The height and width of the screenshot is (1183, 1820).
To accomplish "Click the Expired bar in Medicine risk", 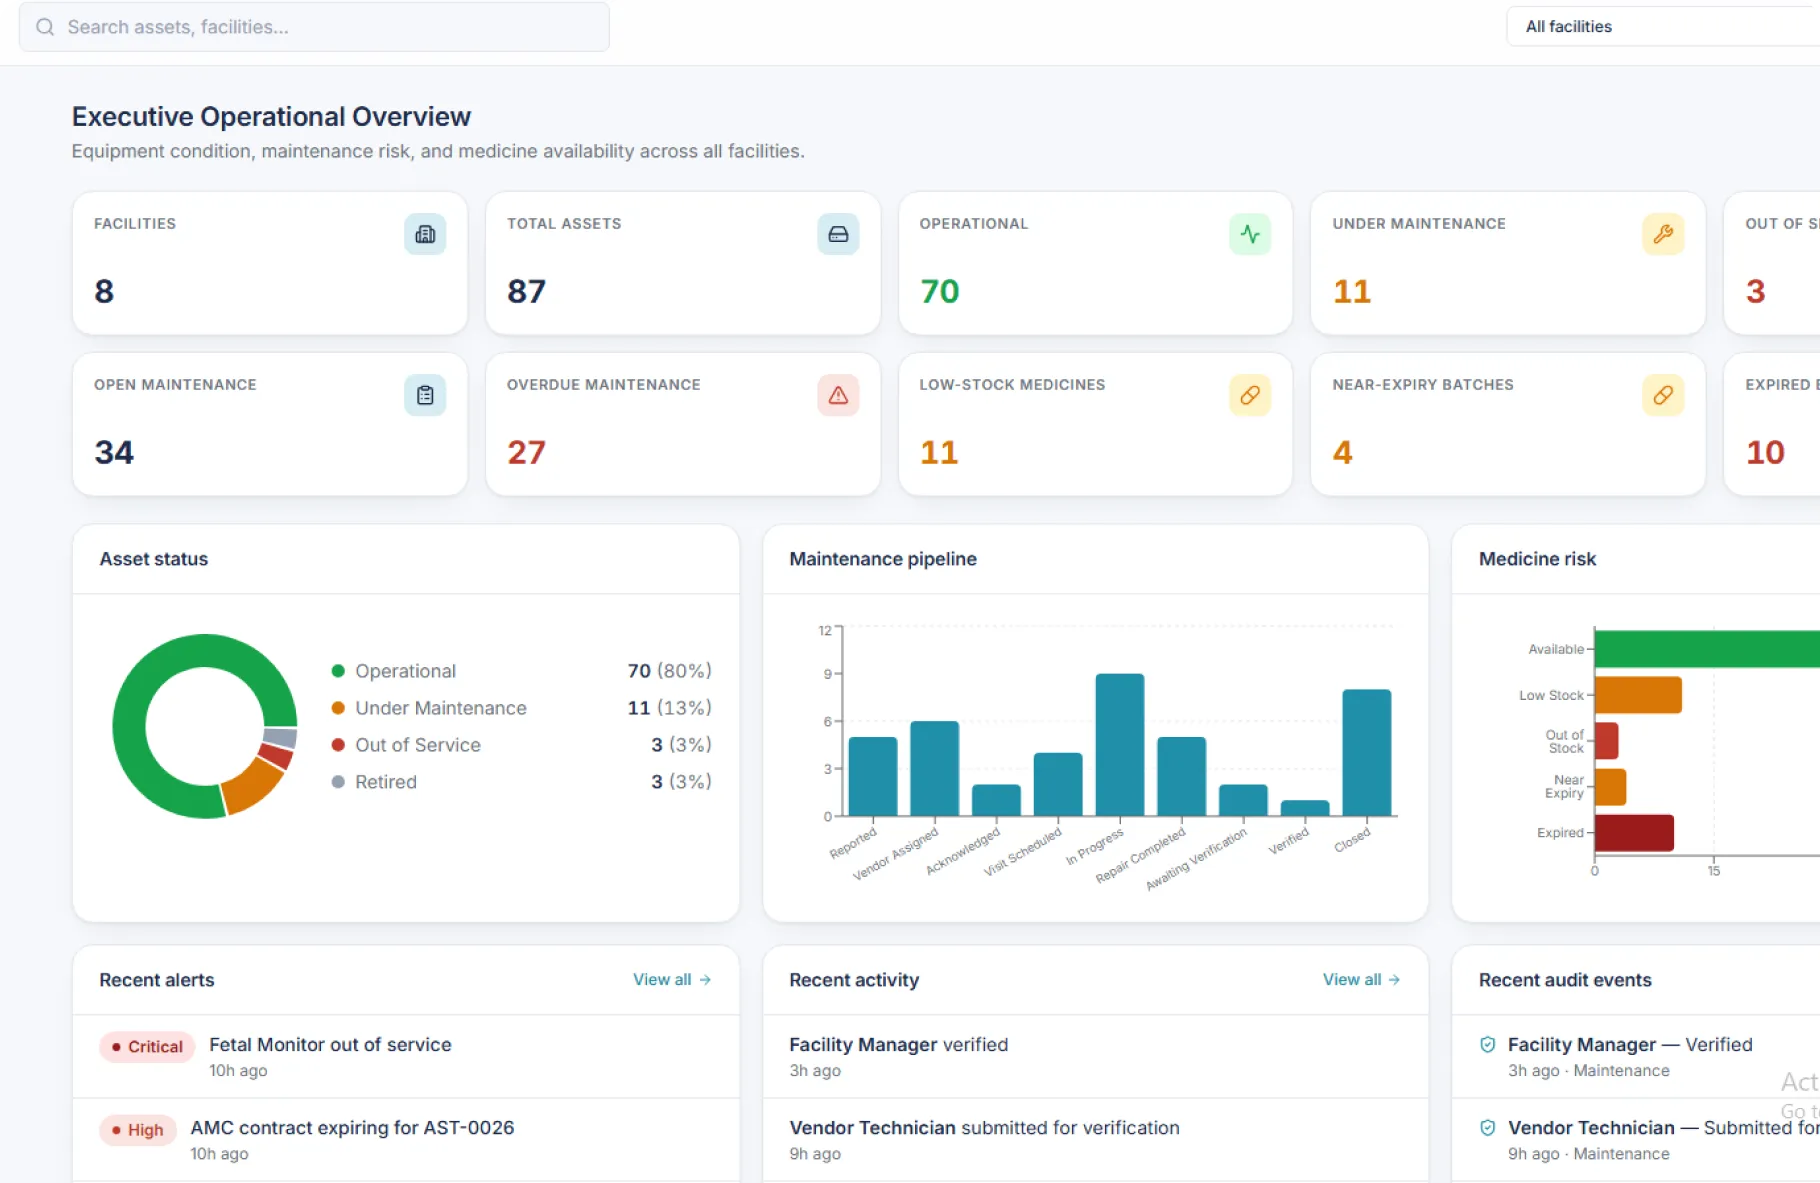I will coord(1634,833).
